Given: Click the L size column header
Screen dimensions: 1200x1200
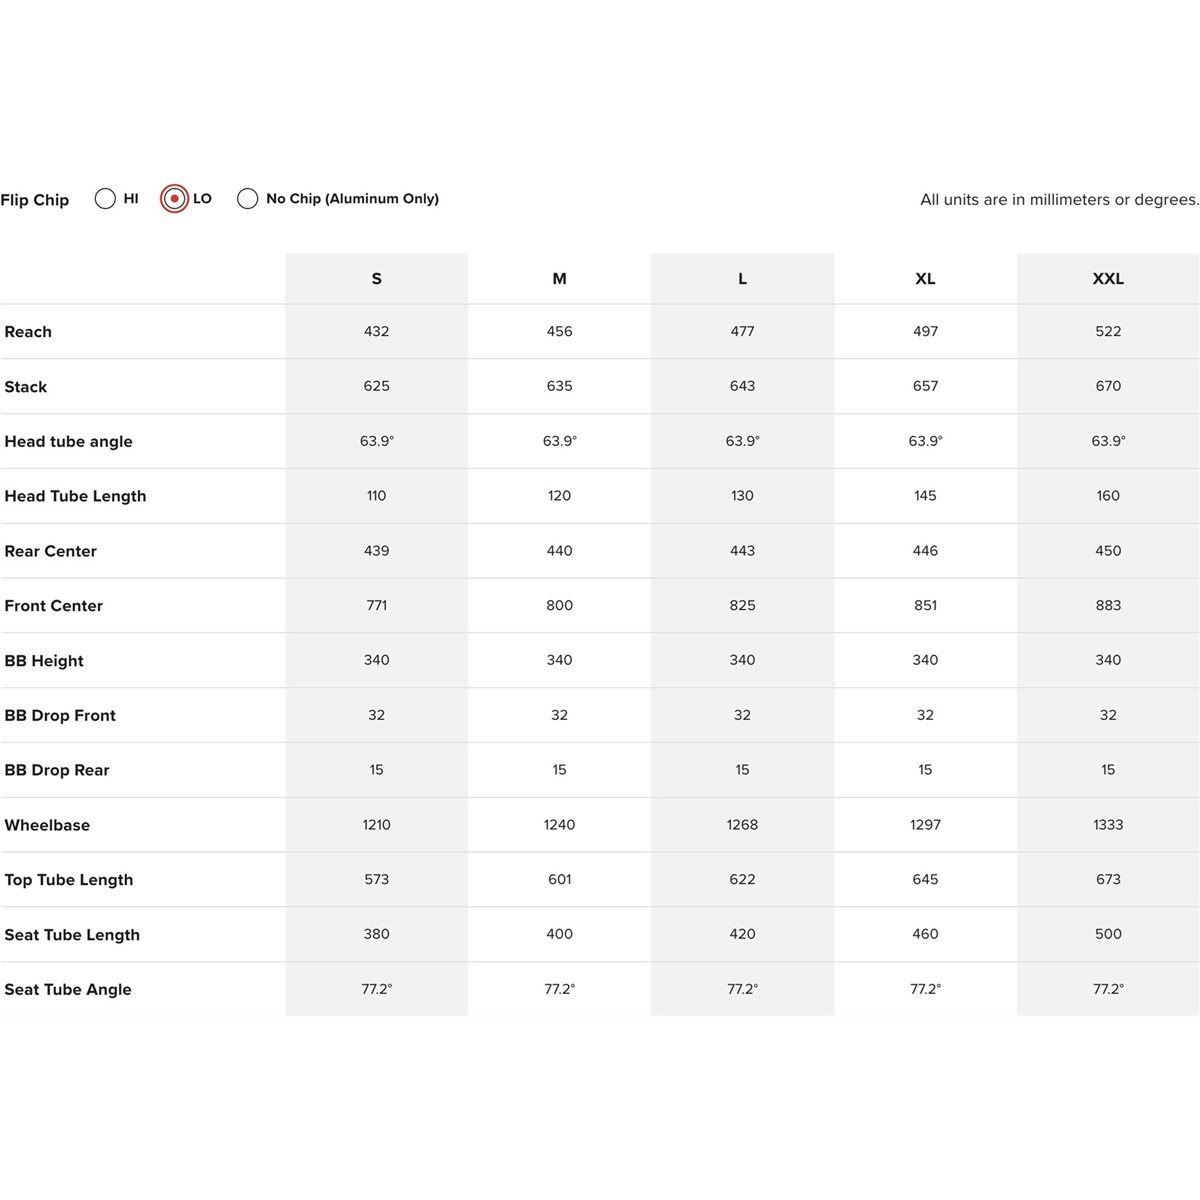Looking at the screenshot, I should (x=742, y=279).
